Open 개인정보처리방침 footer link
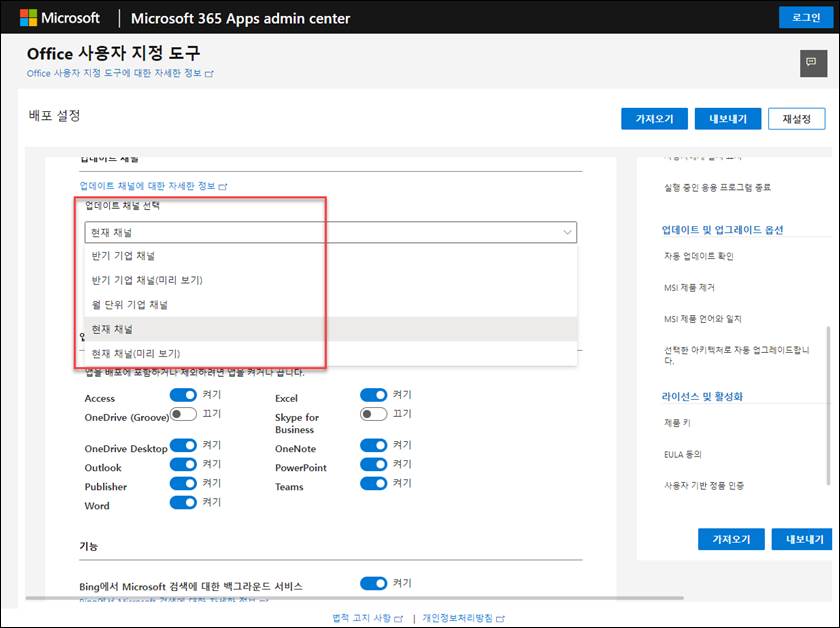840x628 pixels. [x=463, y=618]
